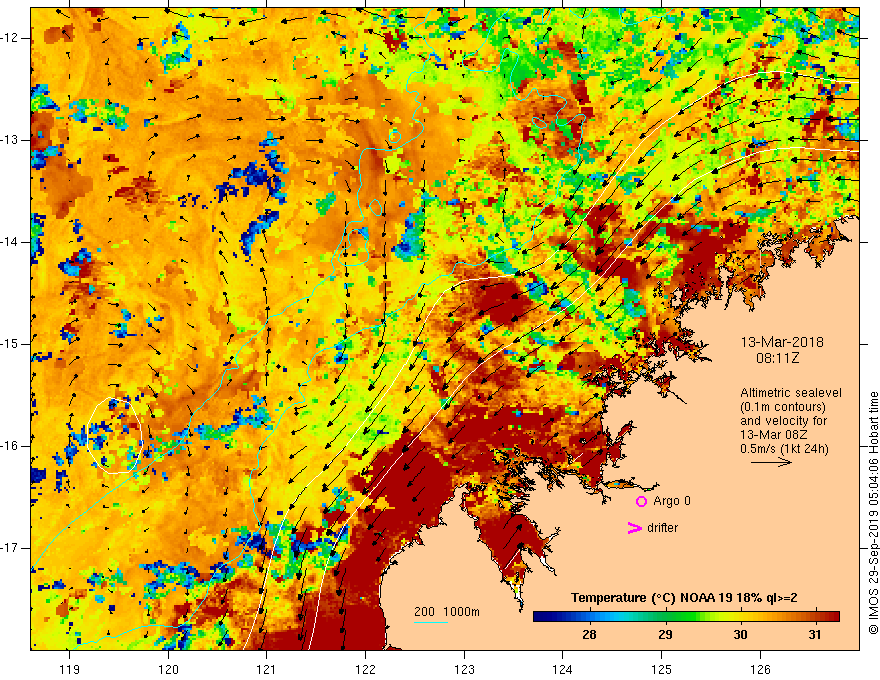Click the '119' longitude axis label
The width and height of the screenshot is (880, 680).
pyautogui.click(x=69, y=669)
